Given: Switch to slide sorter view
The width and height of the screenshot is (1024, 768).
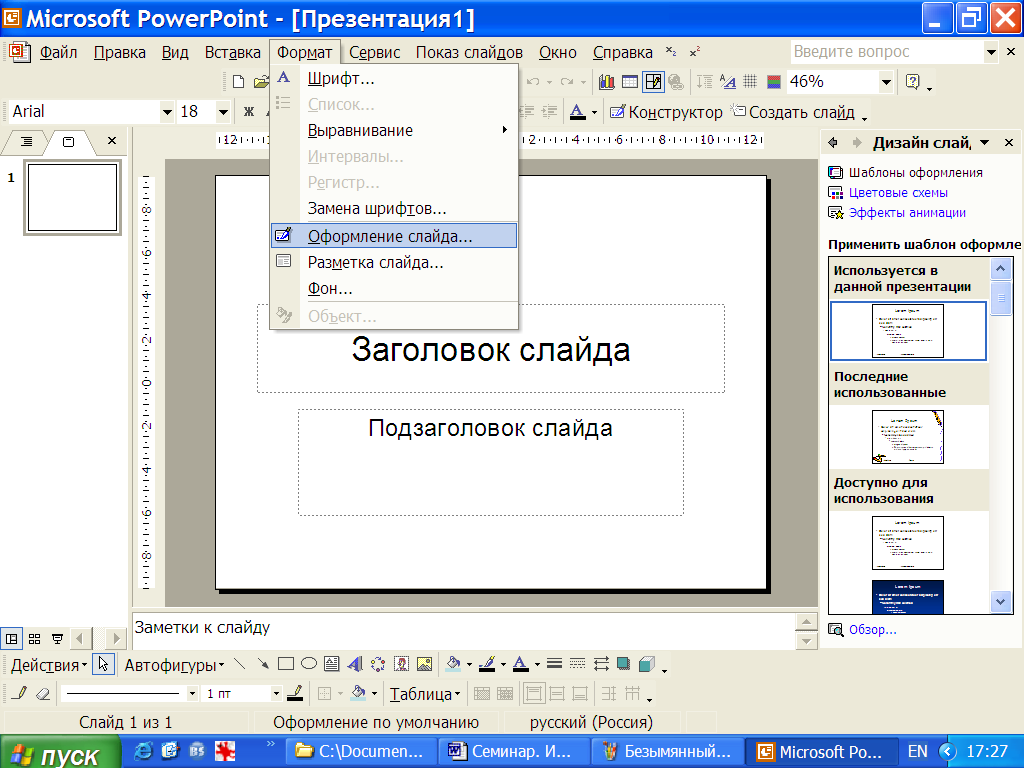Looking at the screenshot, I should pos(35,638).
